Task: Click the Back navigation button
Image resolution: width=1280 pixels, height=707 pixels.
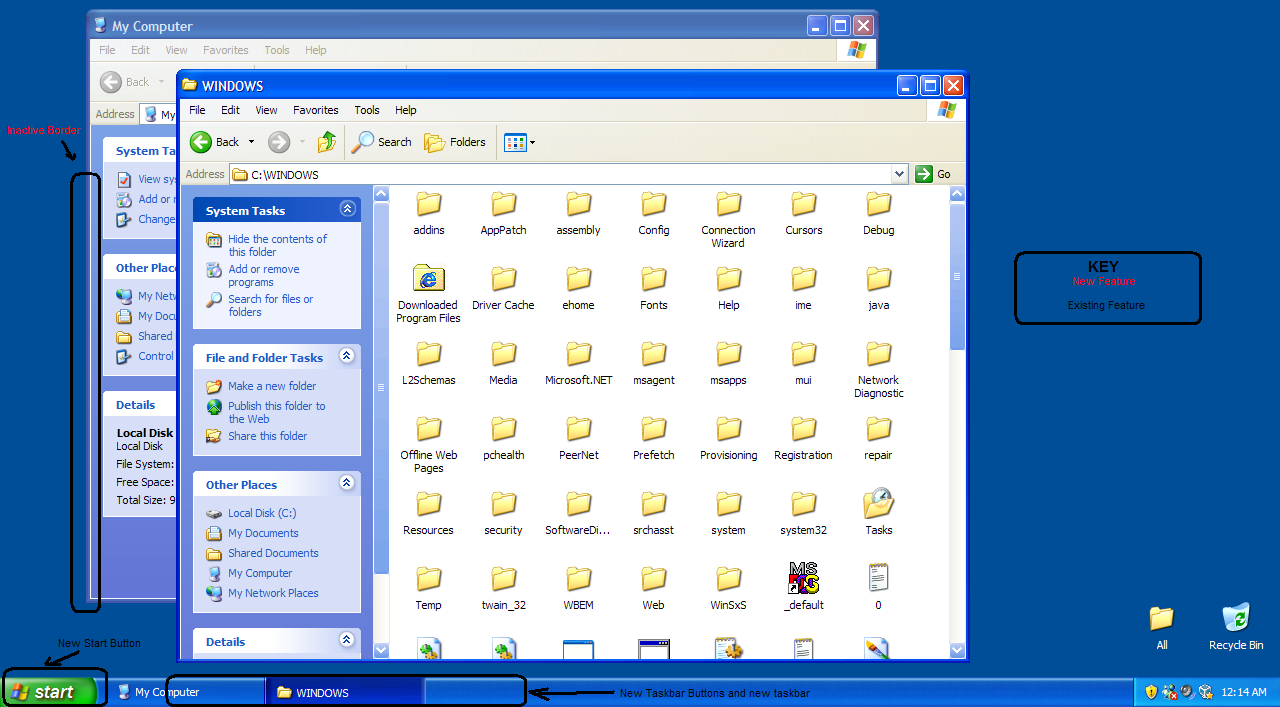Action: [x=216, y=142]
